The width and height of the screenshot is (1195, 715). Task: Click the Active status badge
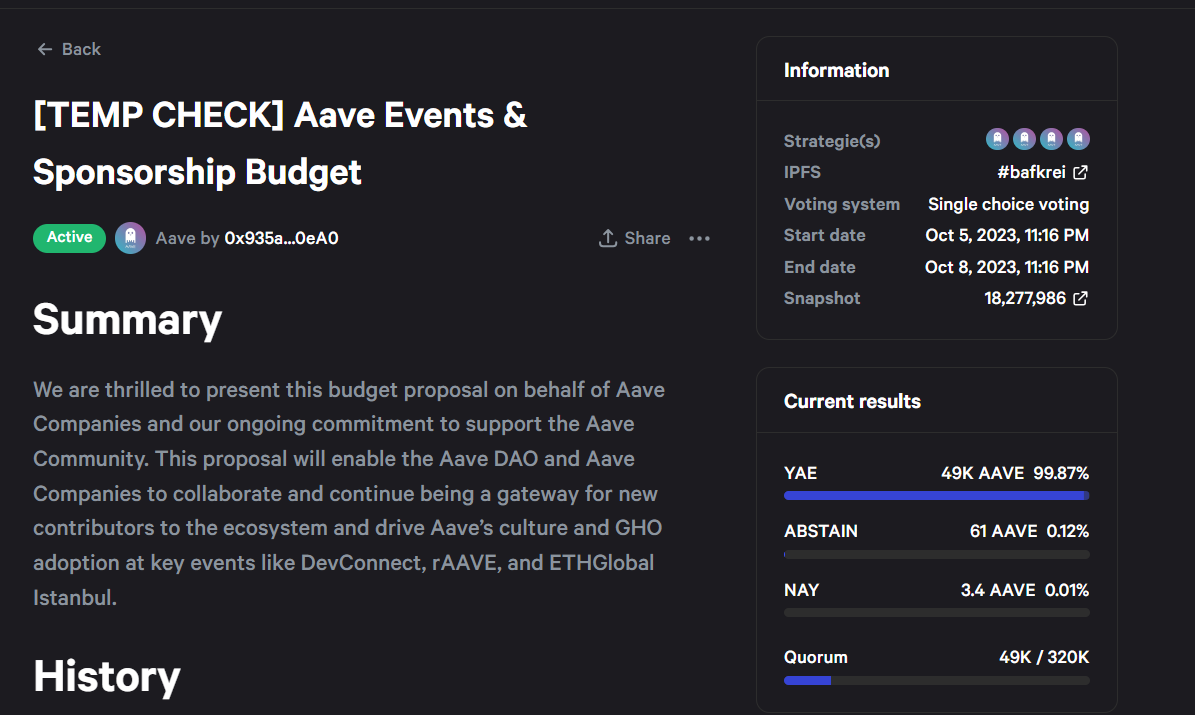click(69, 237)
